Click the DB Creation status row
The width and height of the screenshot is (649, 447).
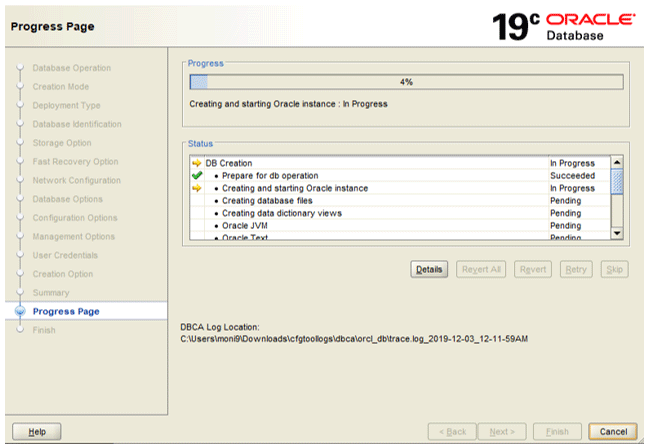tap(400, 163)
